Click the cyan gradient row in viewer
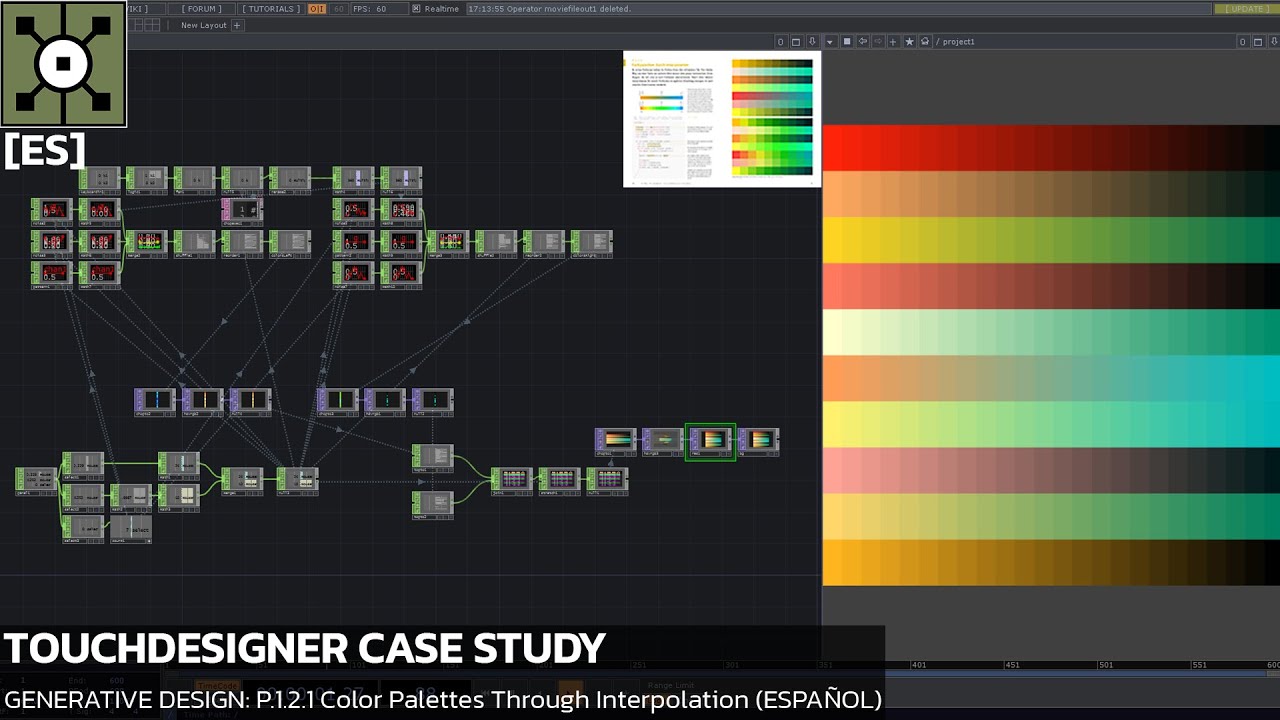This screenshot has height=720, width=1280. tap(1051, 378)
